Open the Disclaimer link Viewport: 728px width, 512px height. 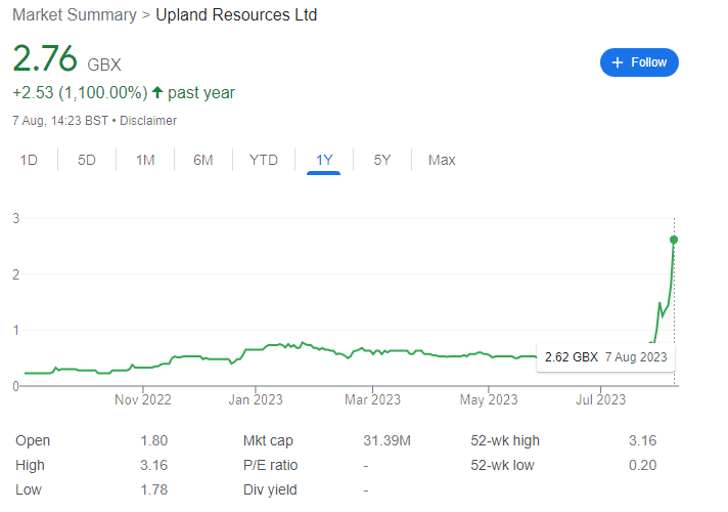tap(148, 121)
